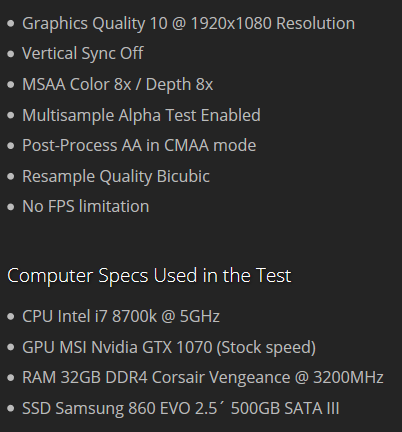The image size is (402, 432).
Task: Click the MSAA Color 8x Depth 8x item
Action: [x=117, y=84]
